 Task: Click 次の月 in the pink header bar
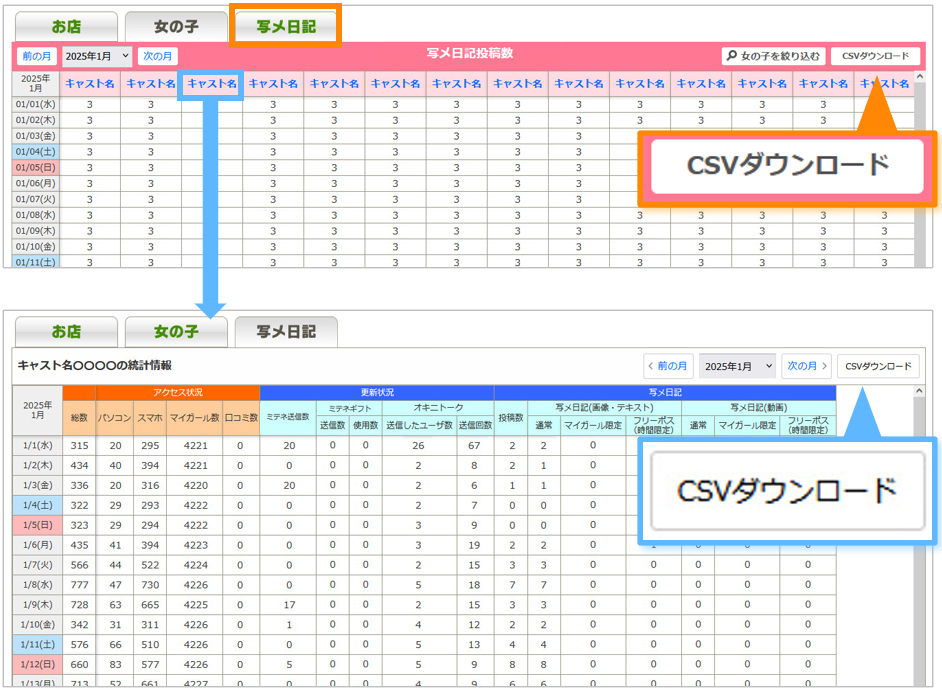point(158,56)
